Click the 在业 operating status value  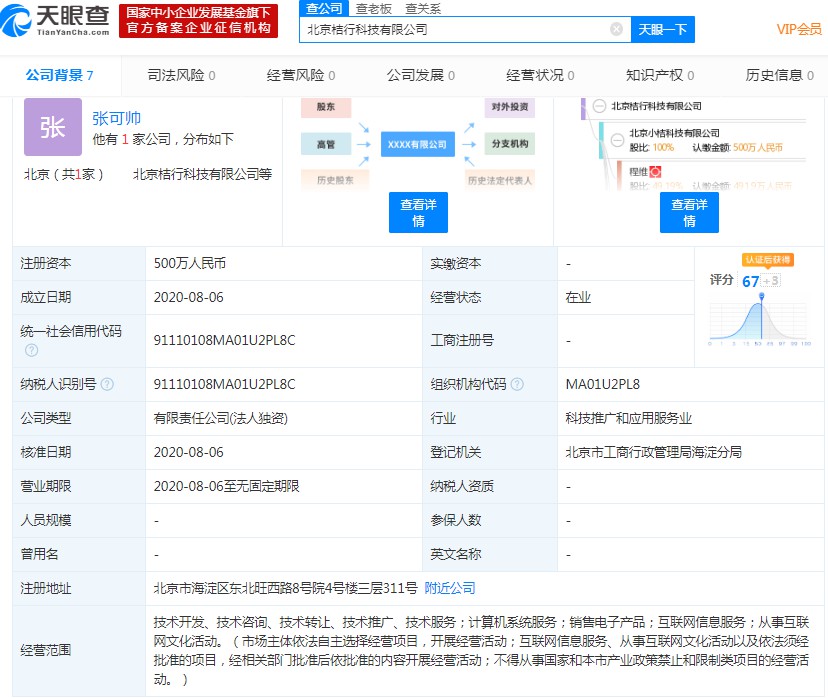tap(578, 297)
